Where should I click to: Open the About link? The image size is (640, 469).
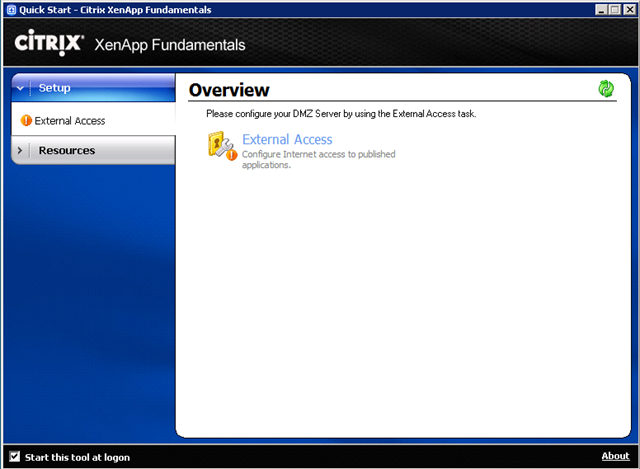[615, 456]
